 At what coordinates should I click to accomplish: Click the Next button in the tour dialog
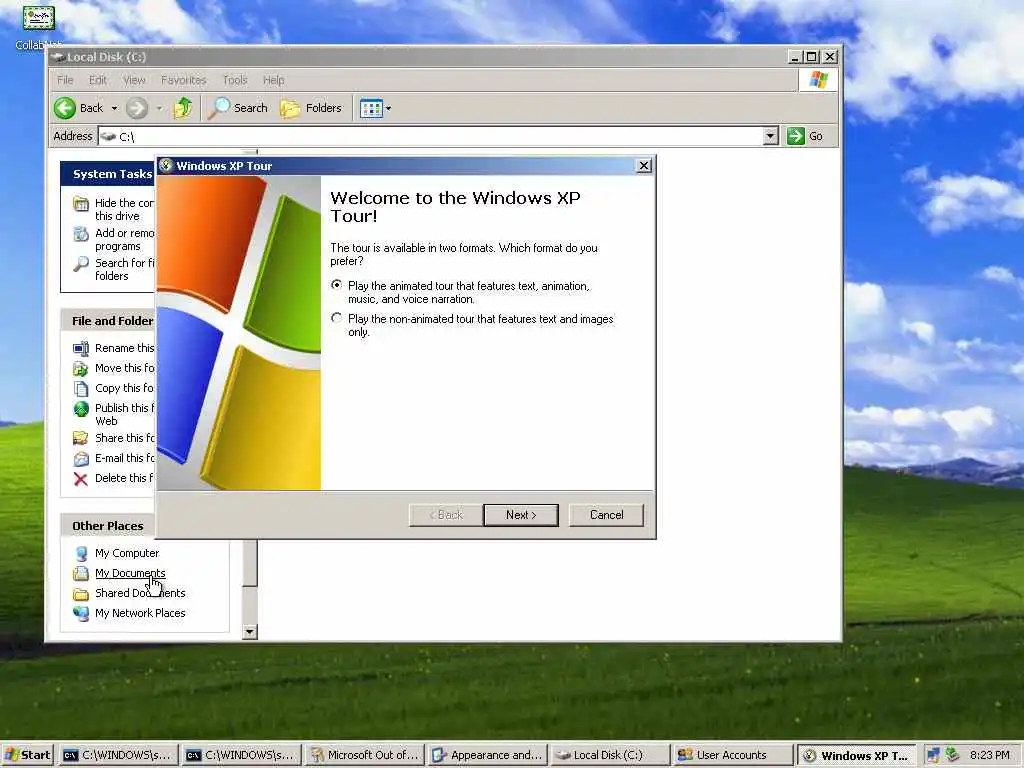tap(520, 515)
